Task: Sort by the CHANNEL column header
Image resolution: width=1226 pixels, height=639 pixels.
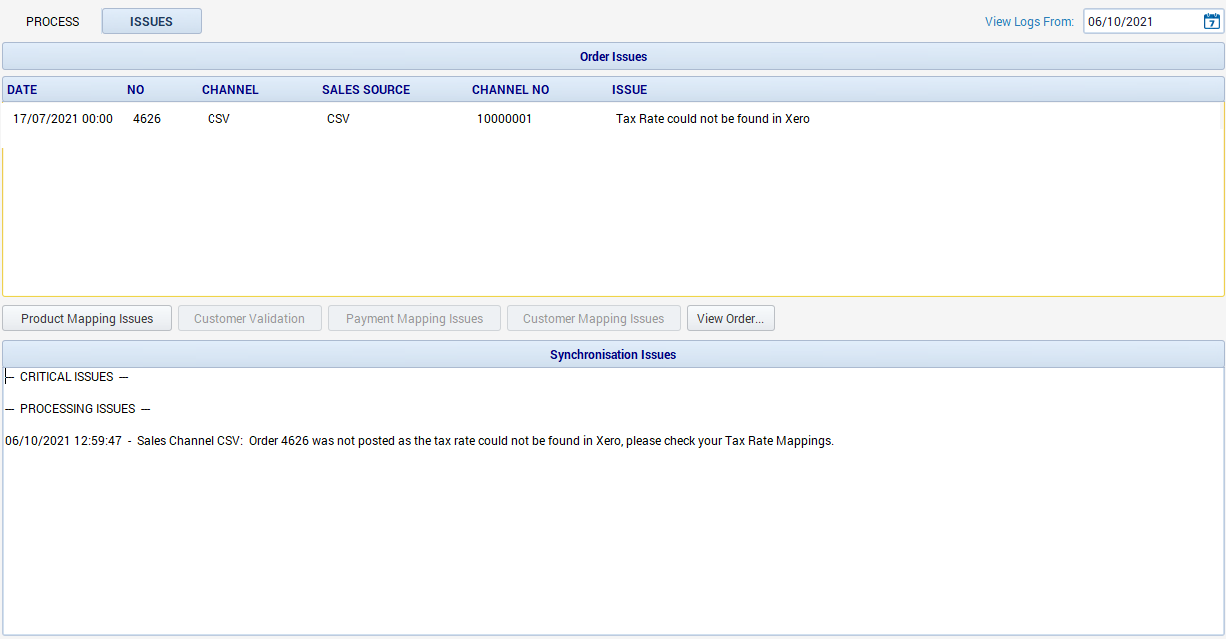Action: pyautogui.click(x=230, y=90)
